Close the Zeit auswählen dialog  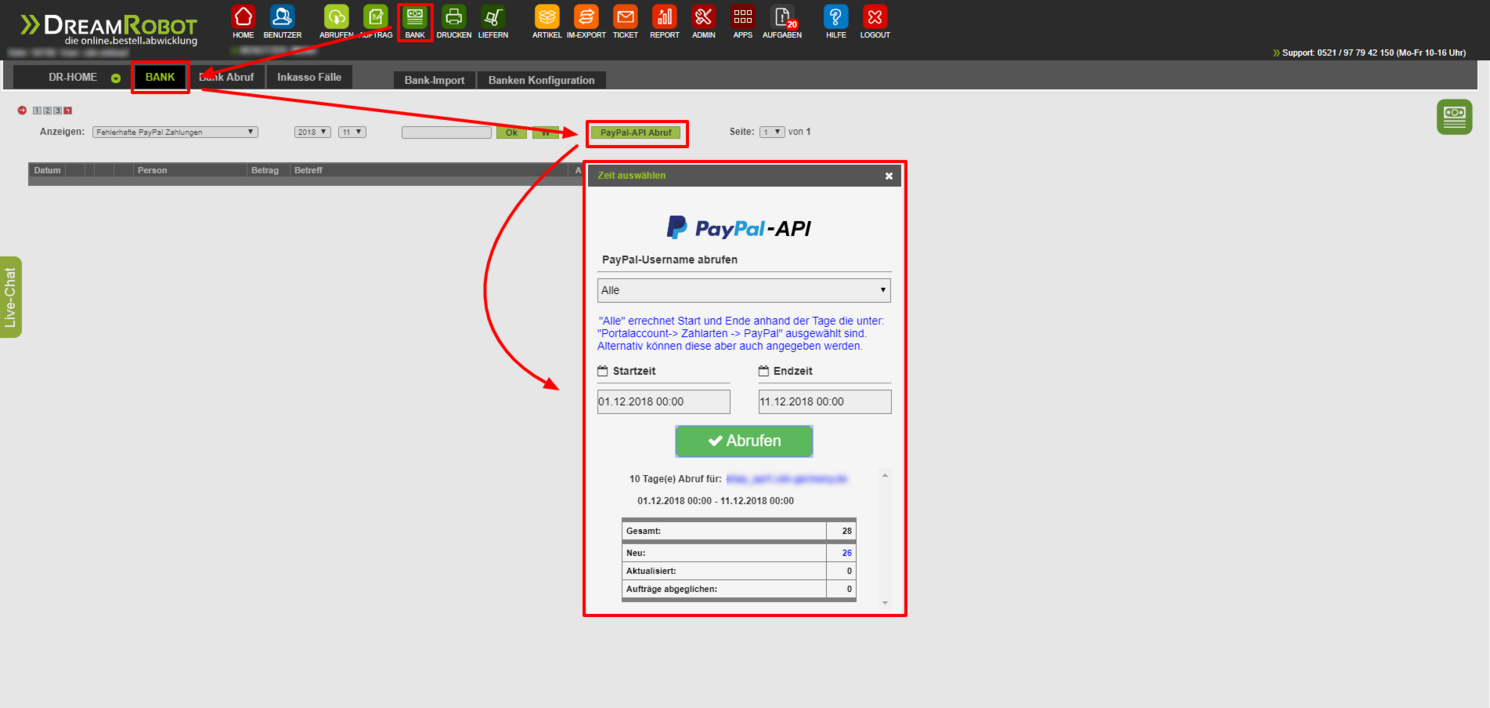(889, 176)
